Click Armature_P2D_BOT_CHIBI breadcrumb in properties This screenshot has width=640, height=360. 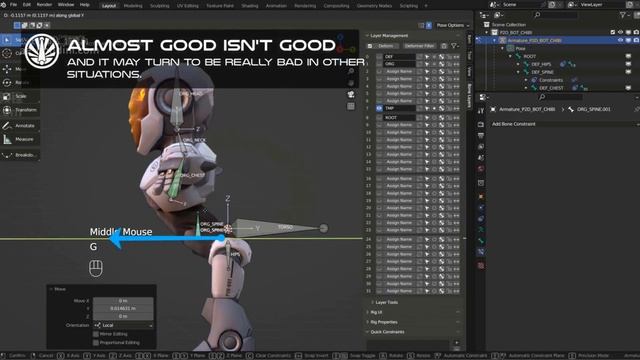(527, 109)
